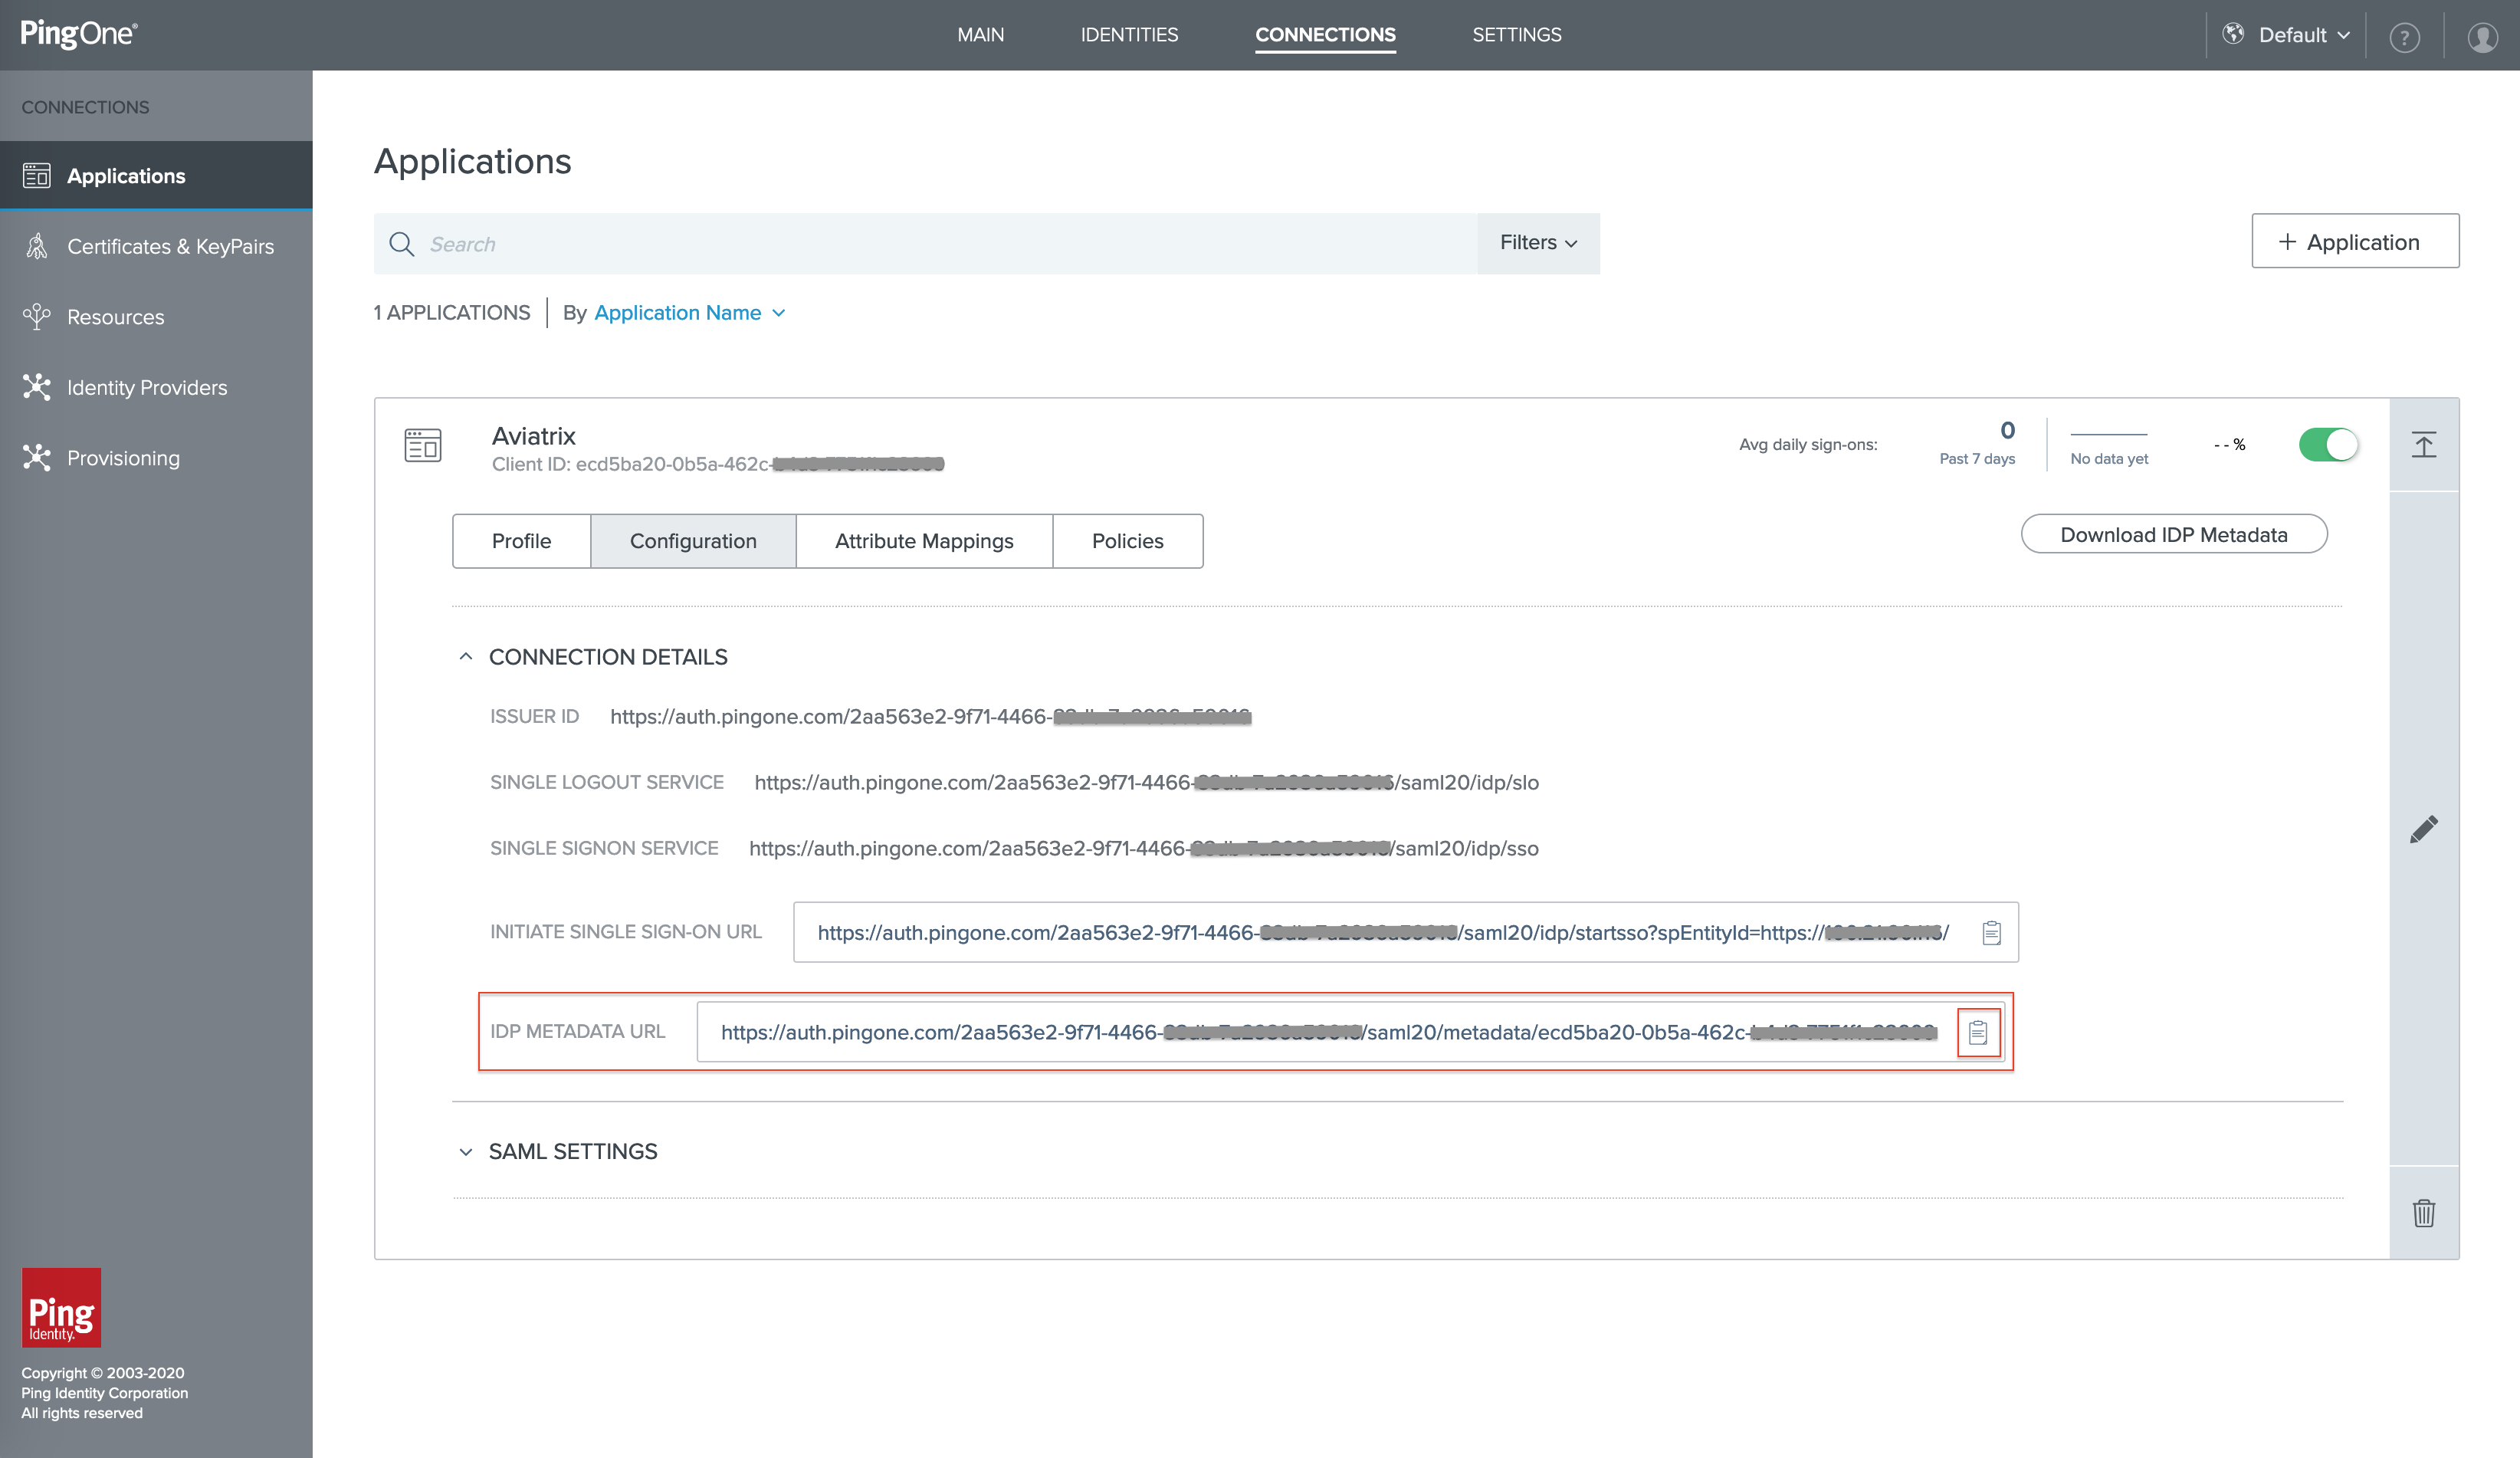Delete the application with the trash icon
Screen dimensions: 2520x1458
tap(2424, 1213)
